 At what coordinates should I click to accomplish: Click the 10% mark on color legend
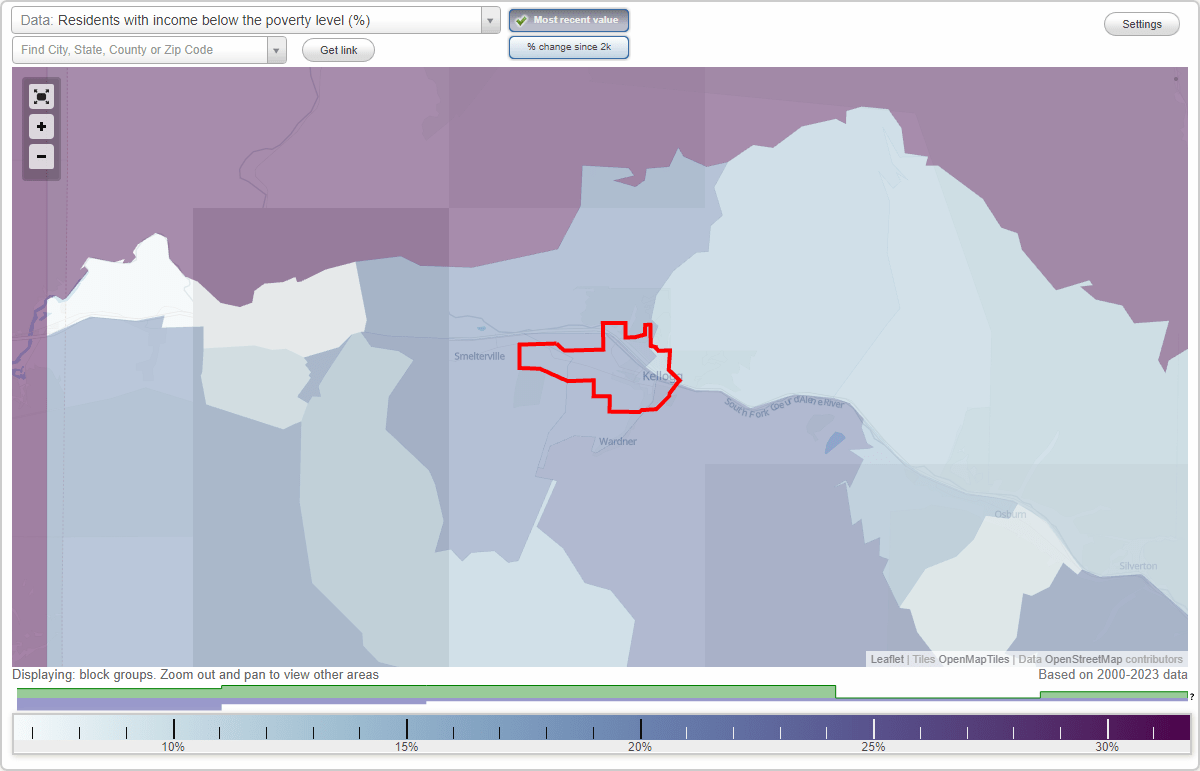point(173,747)
